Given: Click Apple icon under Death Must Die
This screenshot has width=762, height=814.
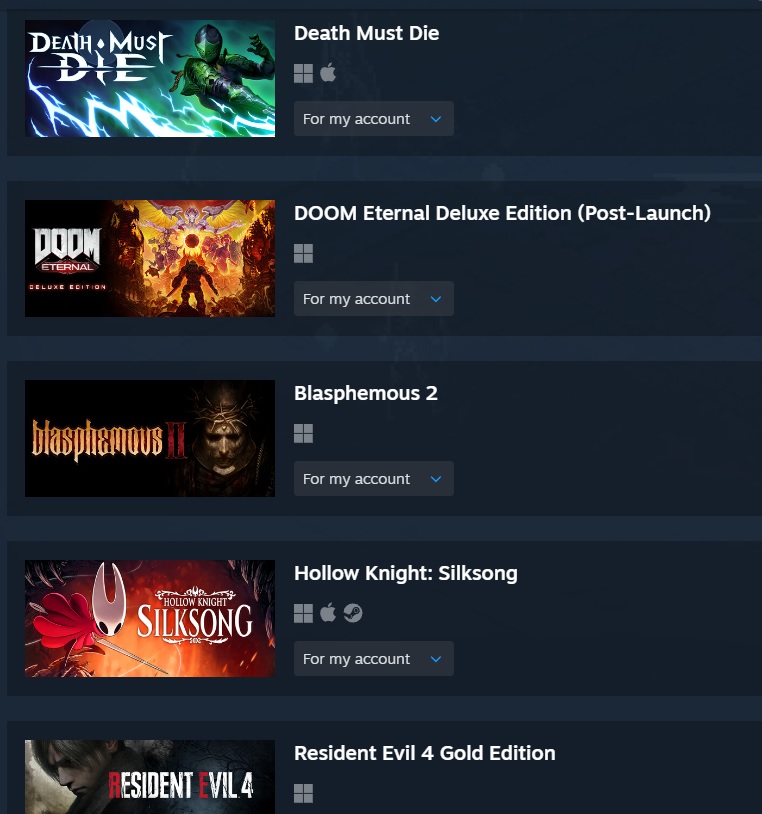Looking at the screenshot, I should pyautogui.click(x=328, y=73).
